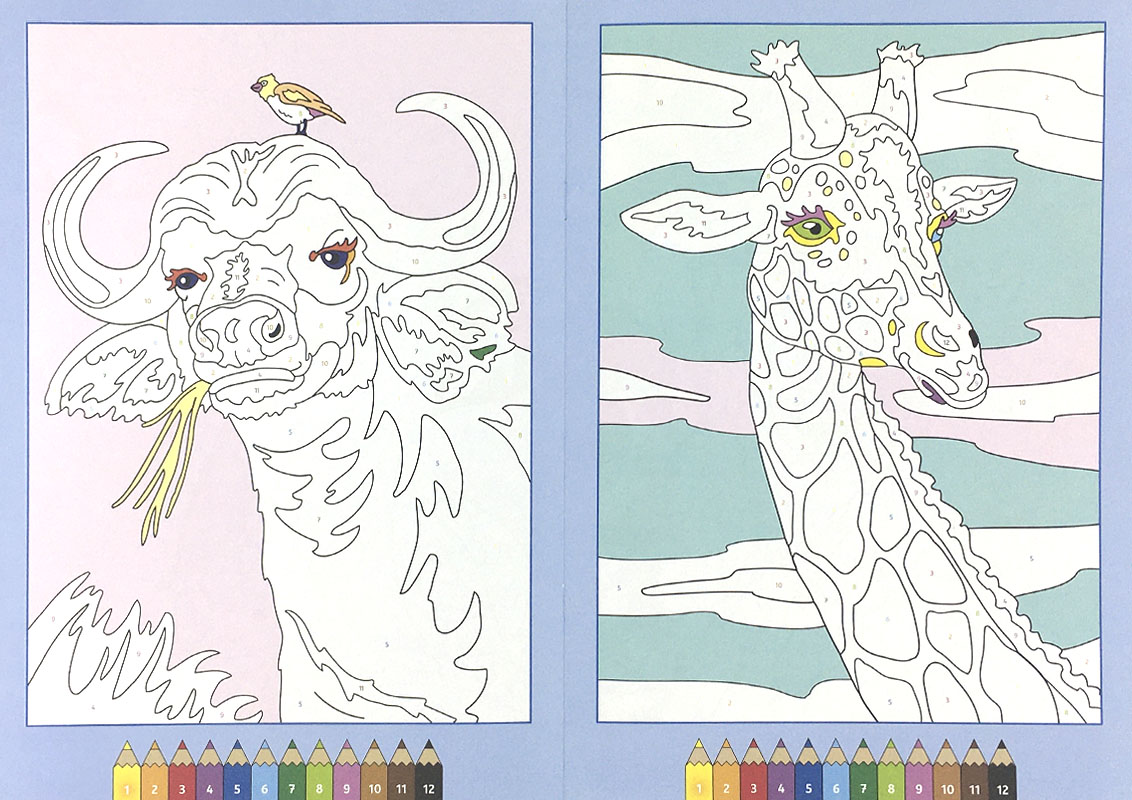Choose light green pencil 8 under the buffalo page
This screenshot has height=800, width=1132.
coord(319,770)
